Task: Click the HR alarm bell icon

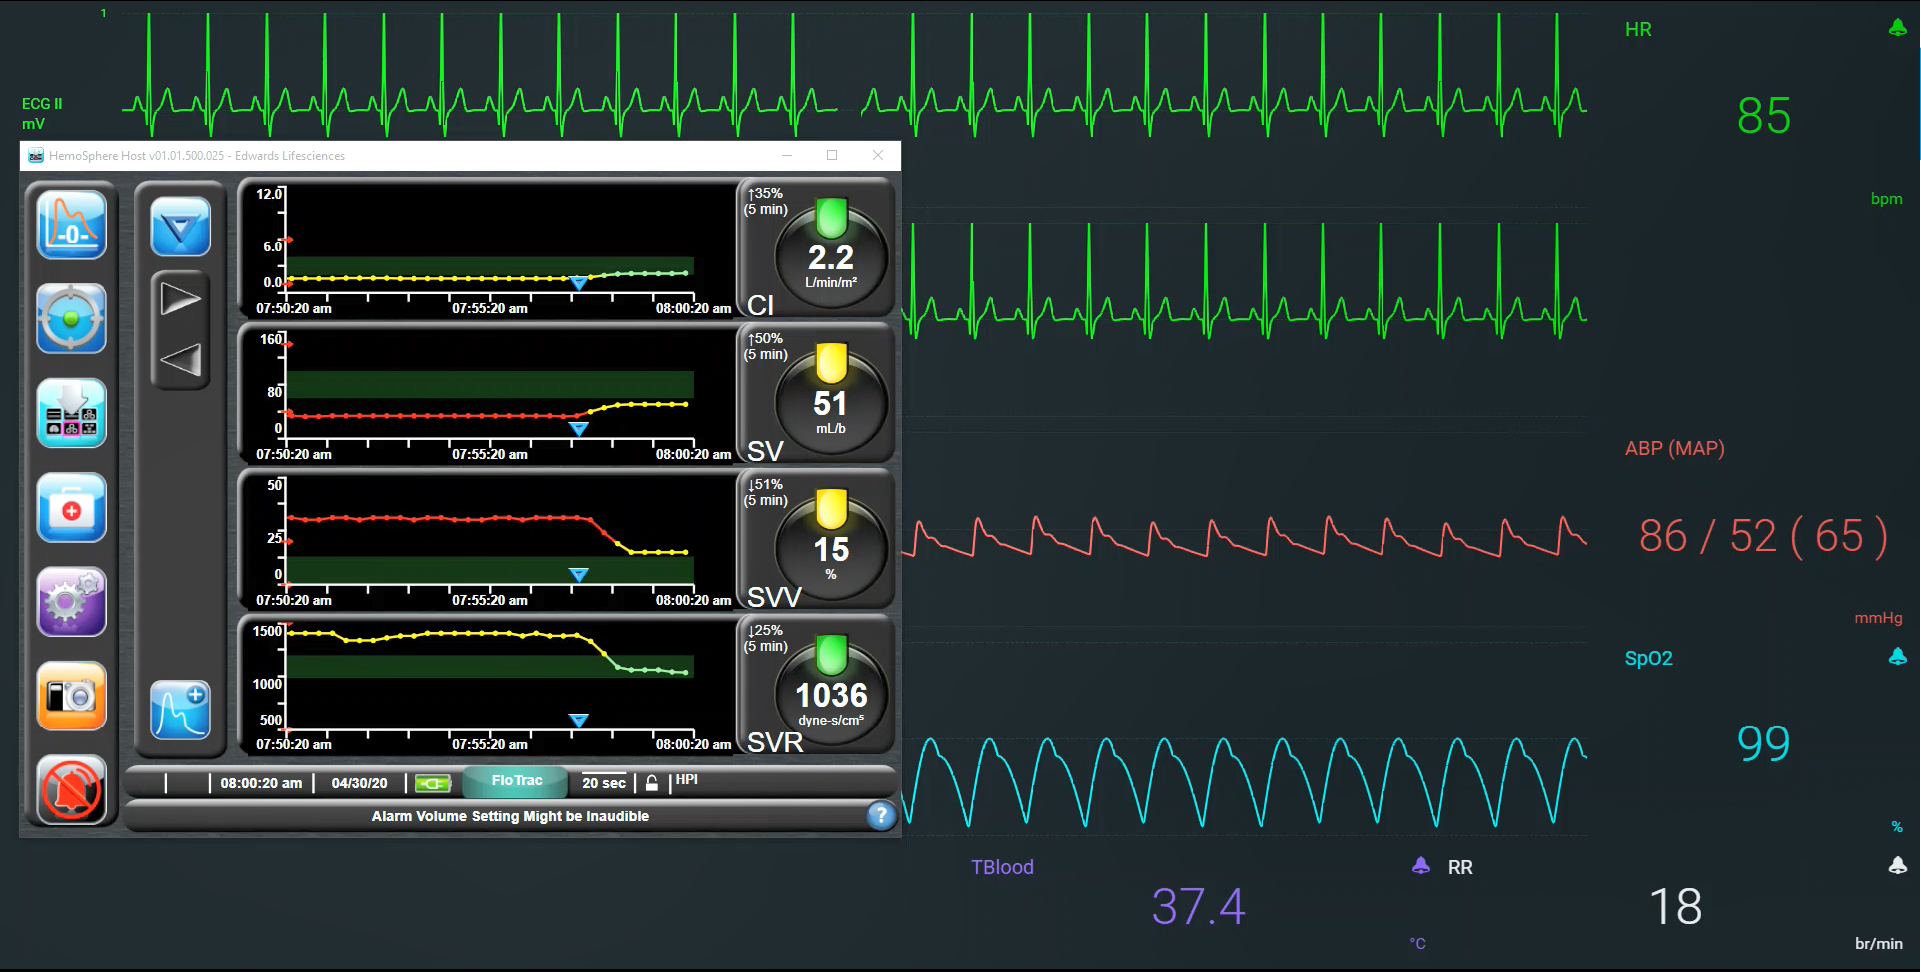Action: [1897, 28]
